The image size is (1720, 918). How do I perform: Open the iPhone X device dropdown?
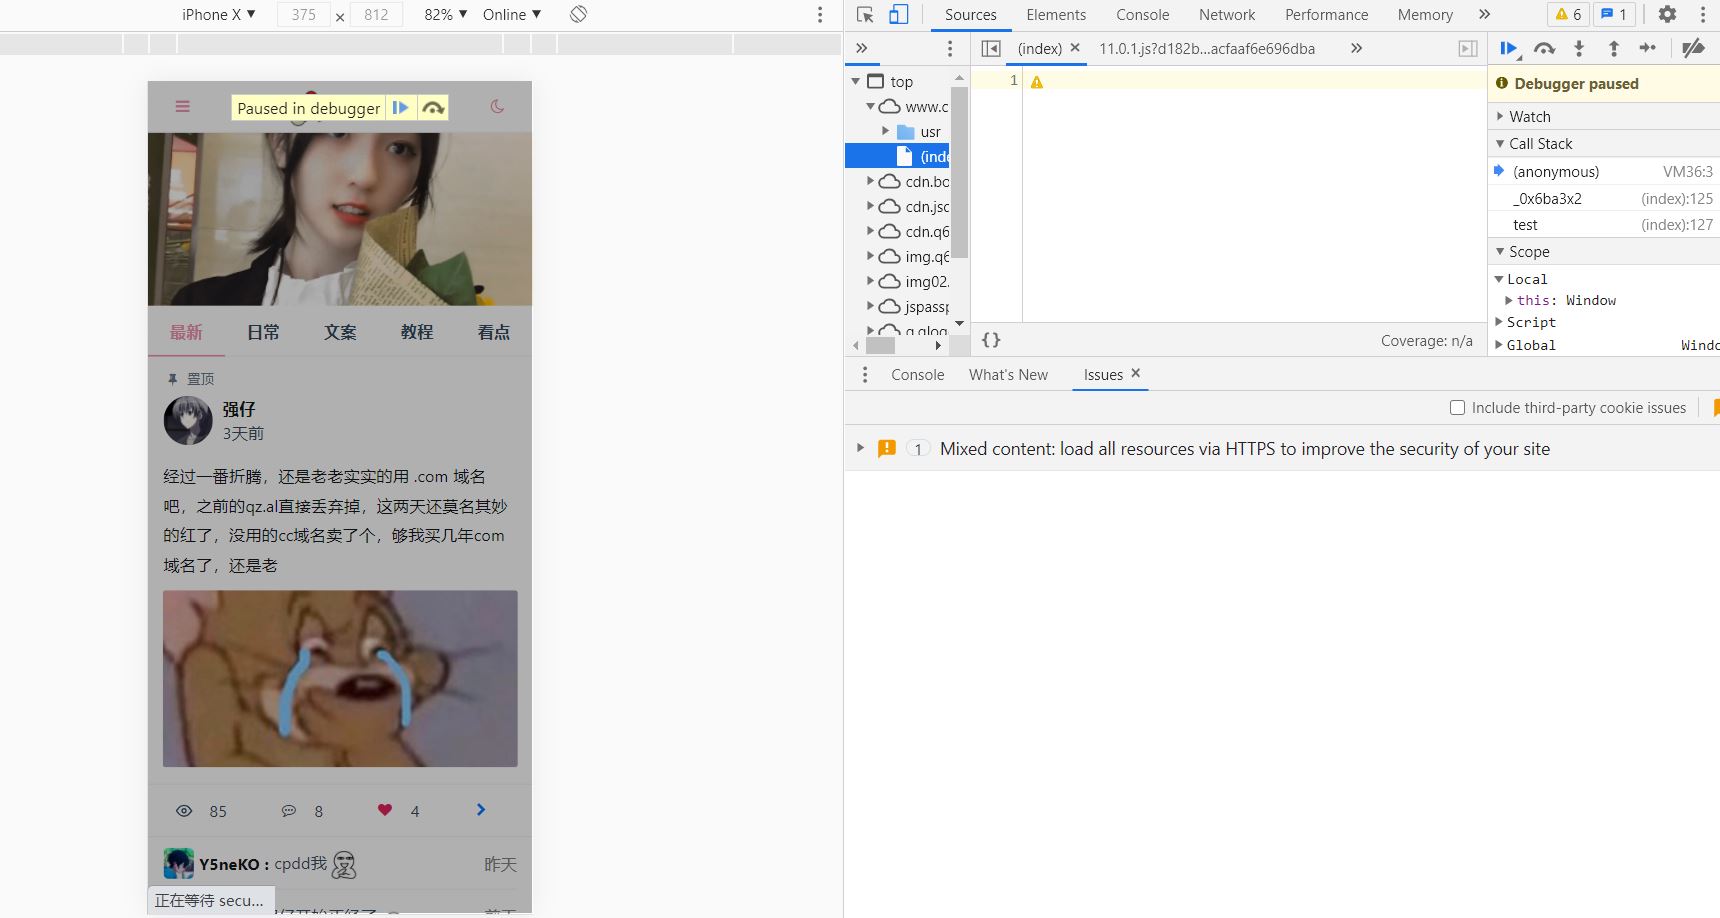pos(218,14)
